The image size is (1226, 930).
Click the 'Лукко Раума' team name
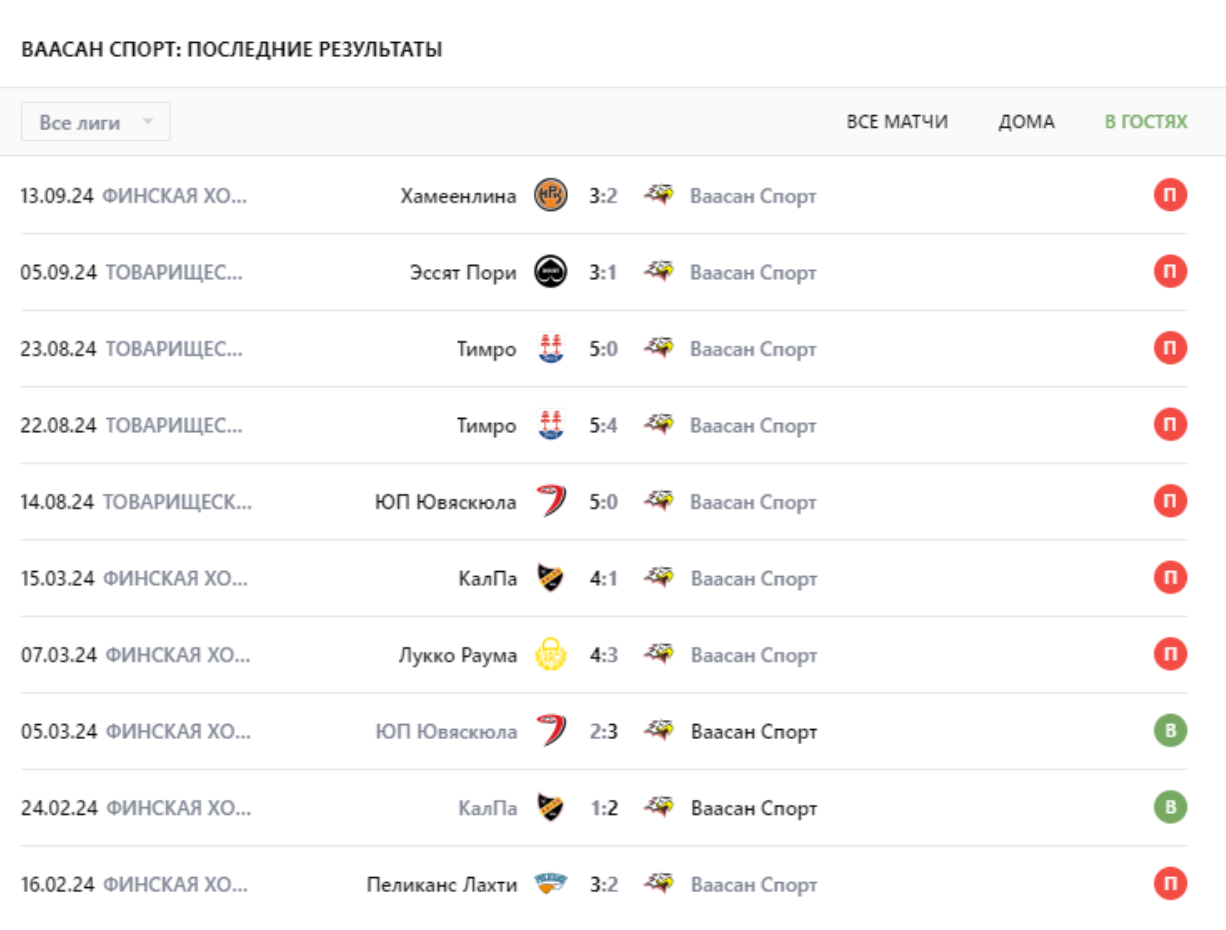click(x=458, y=655)
